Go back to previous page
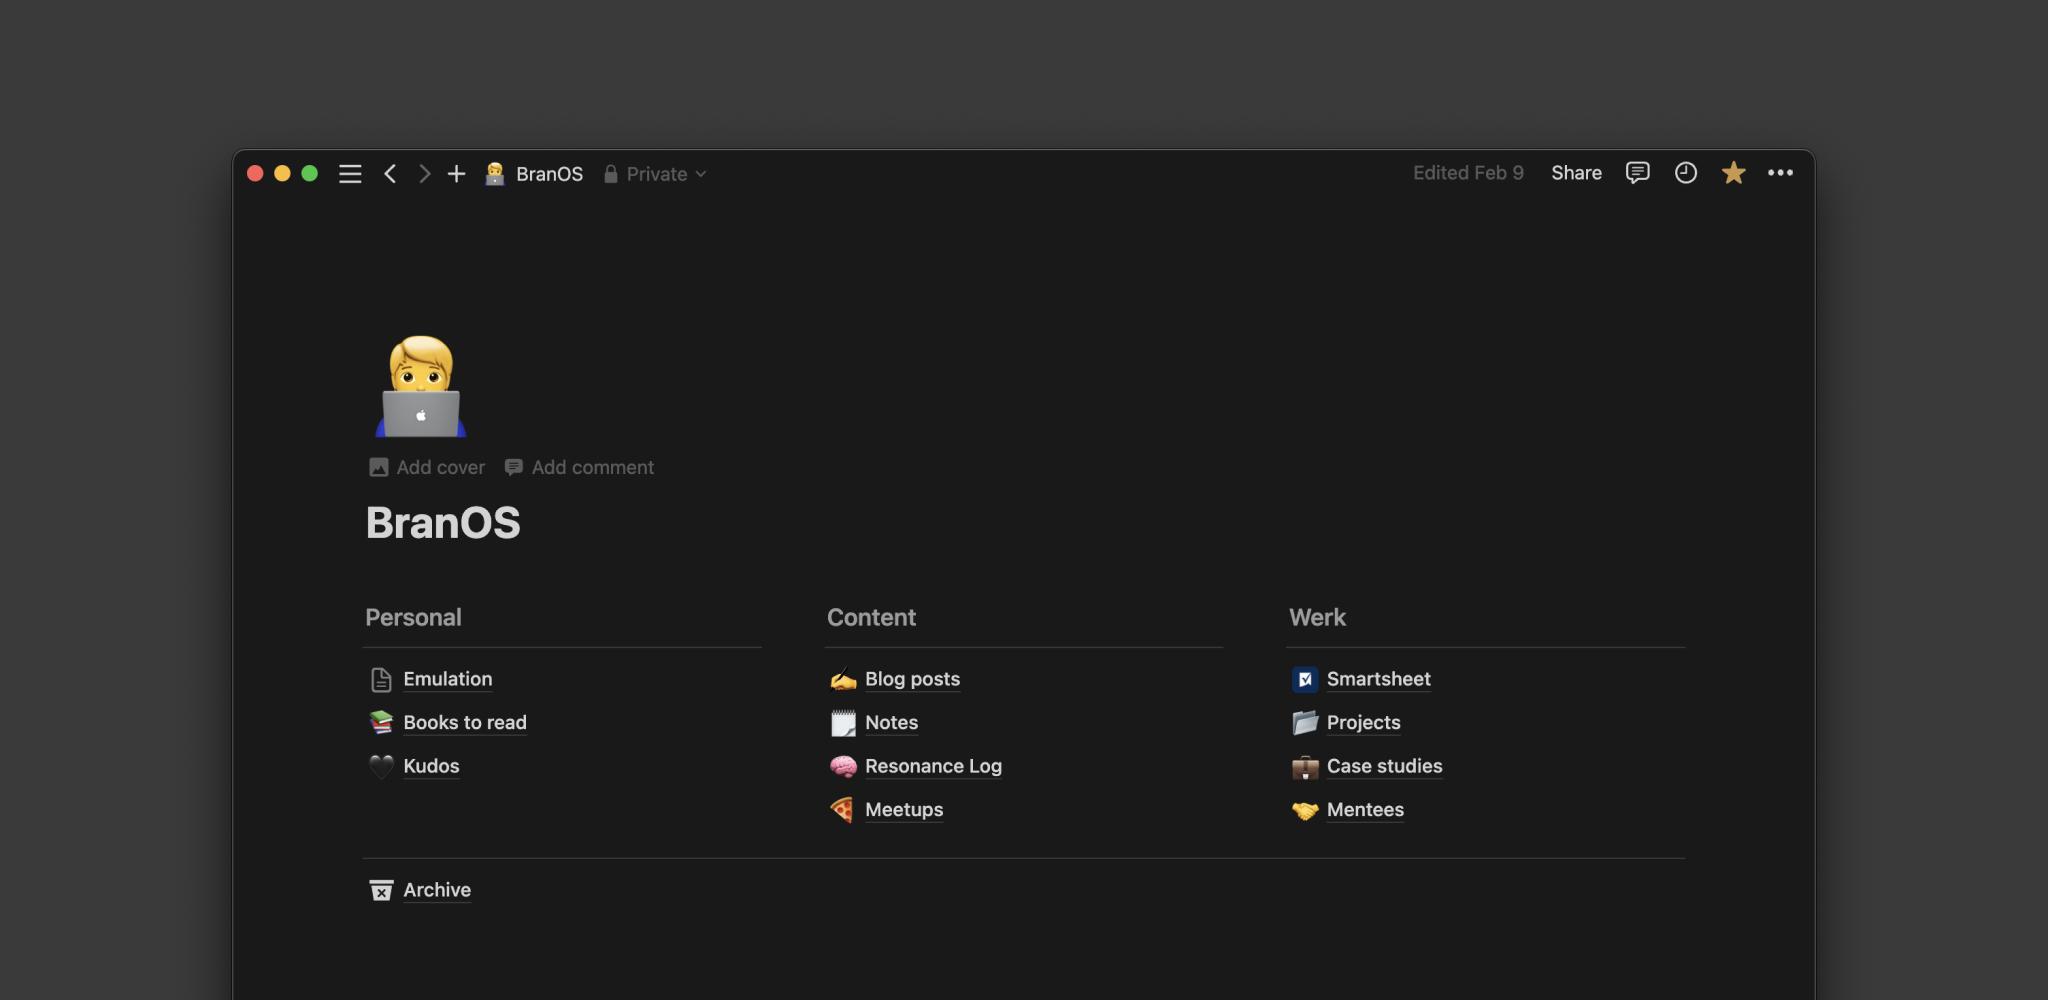The image size is (2048, 1000). click(x=390, y=174)
